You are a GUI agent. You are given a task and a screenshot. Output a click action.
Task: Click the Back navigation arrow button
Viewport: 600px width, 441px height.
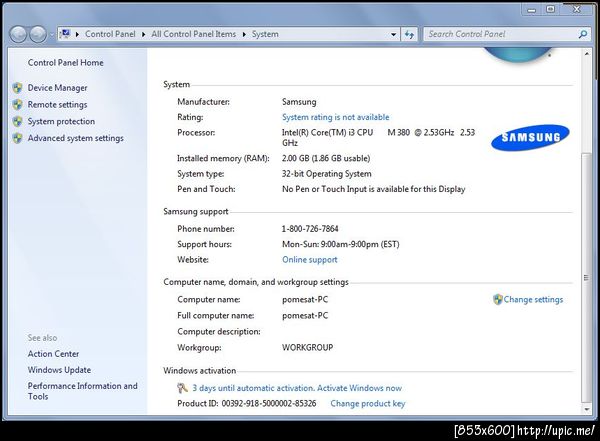[18, 34]
